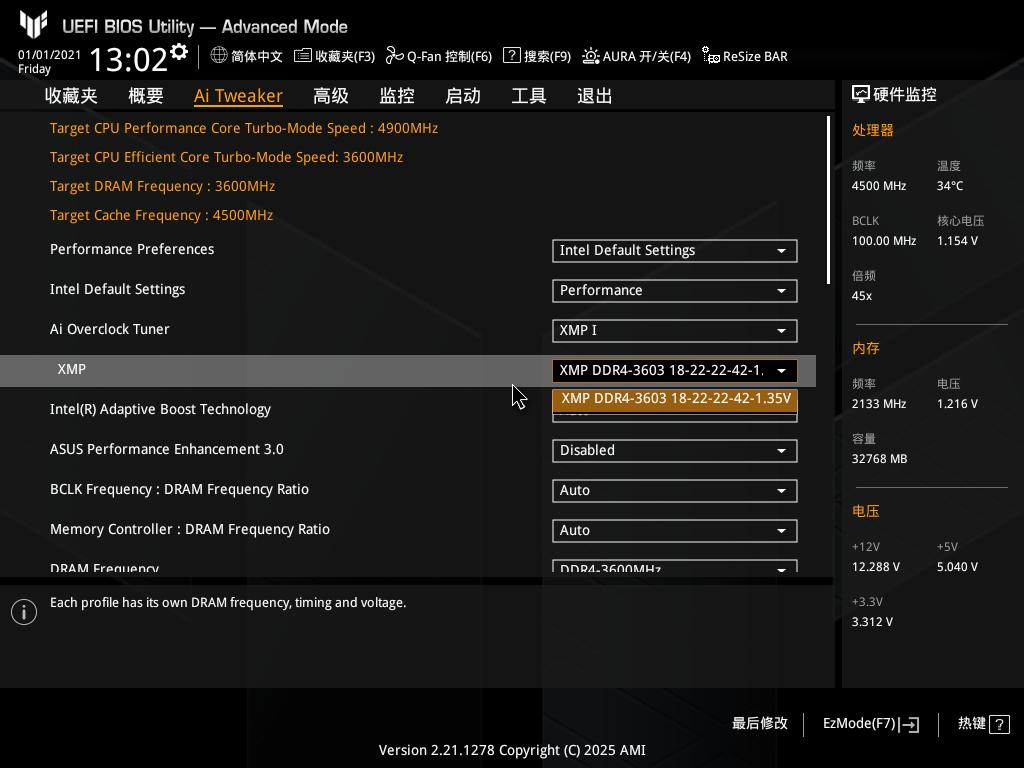
Task: Click CPU temperature 34°C value
Action: click(x=950, y=186)
